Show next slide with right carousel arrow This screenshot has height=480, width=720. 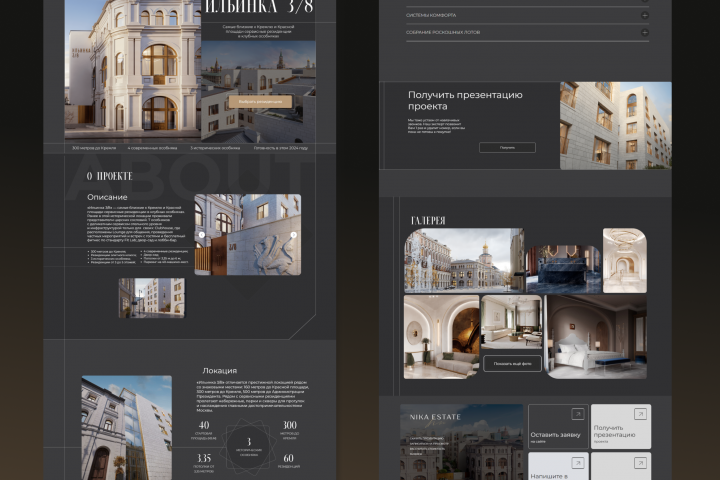click(293, 235)
